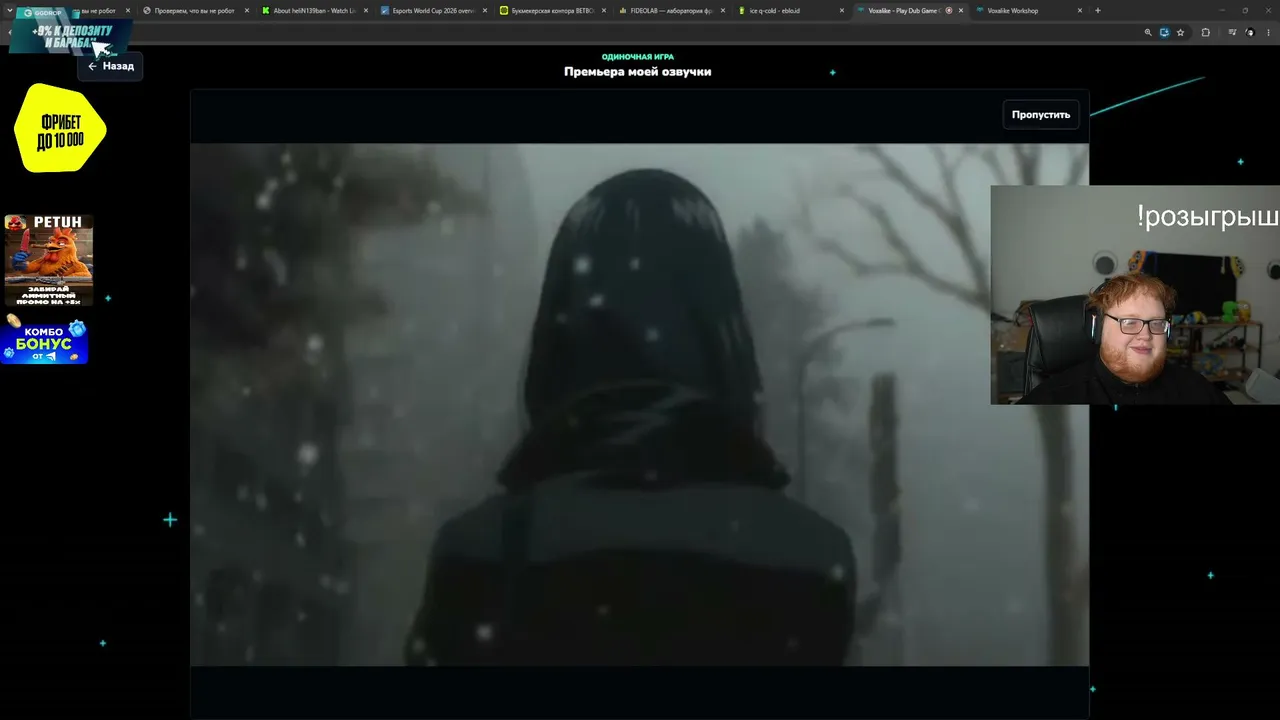Close the Voxalike Play Dub Game tab
This screenshot has width=1280, height=720.
(961, 11)
